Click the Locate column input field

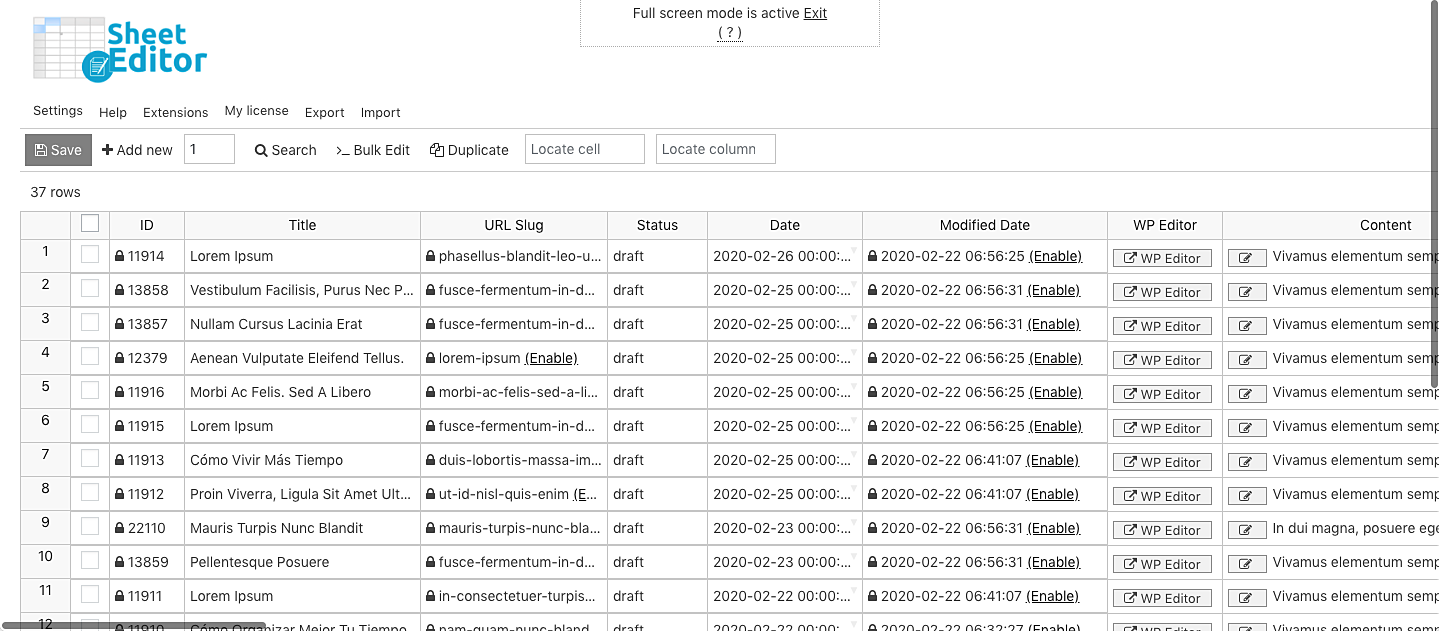tap(715, 149)
